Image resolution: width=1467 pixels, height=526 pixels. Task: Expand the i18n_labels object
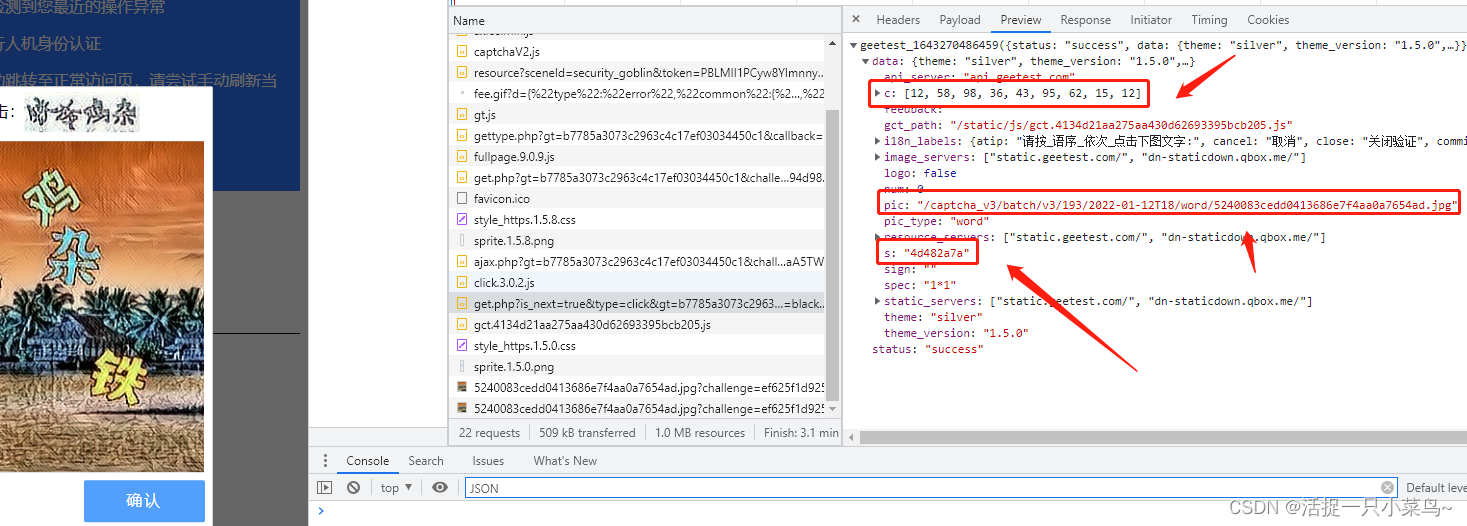[x=878, y=141]
